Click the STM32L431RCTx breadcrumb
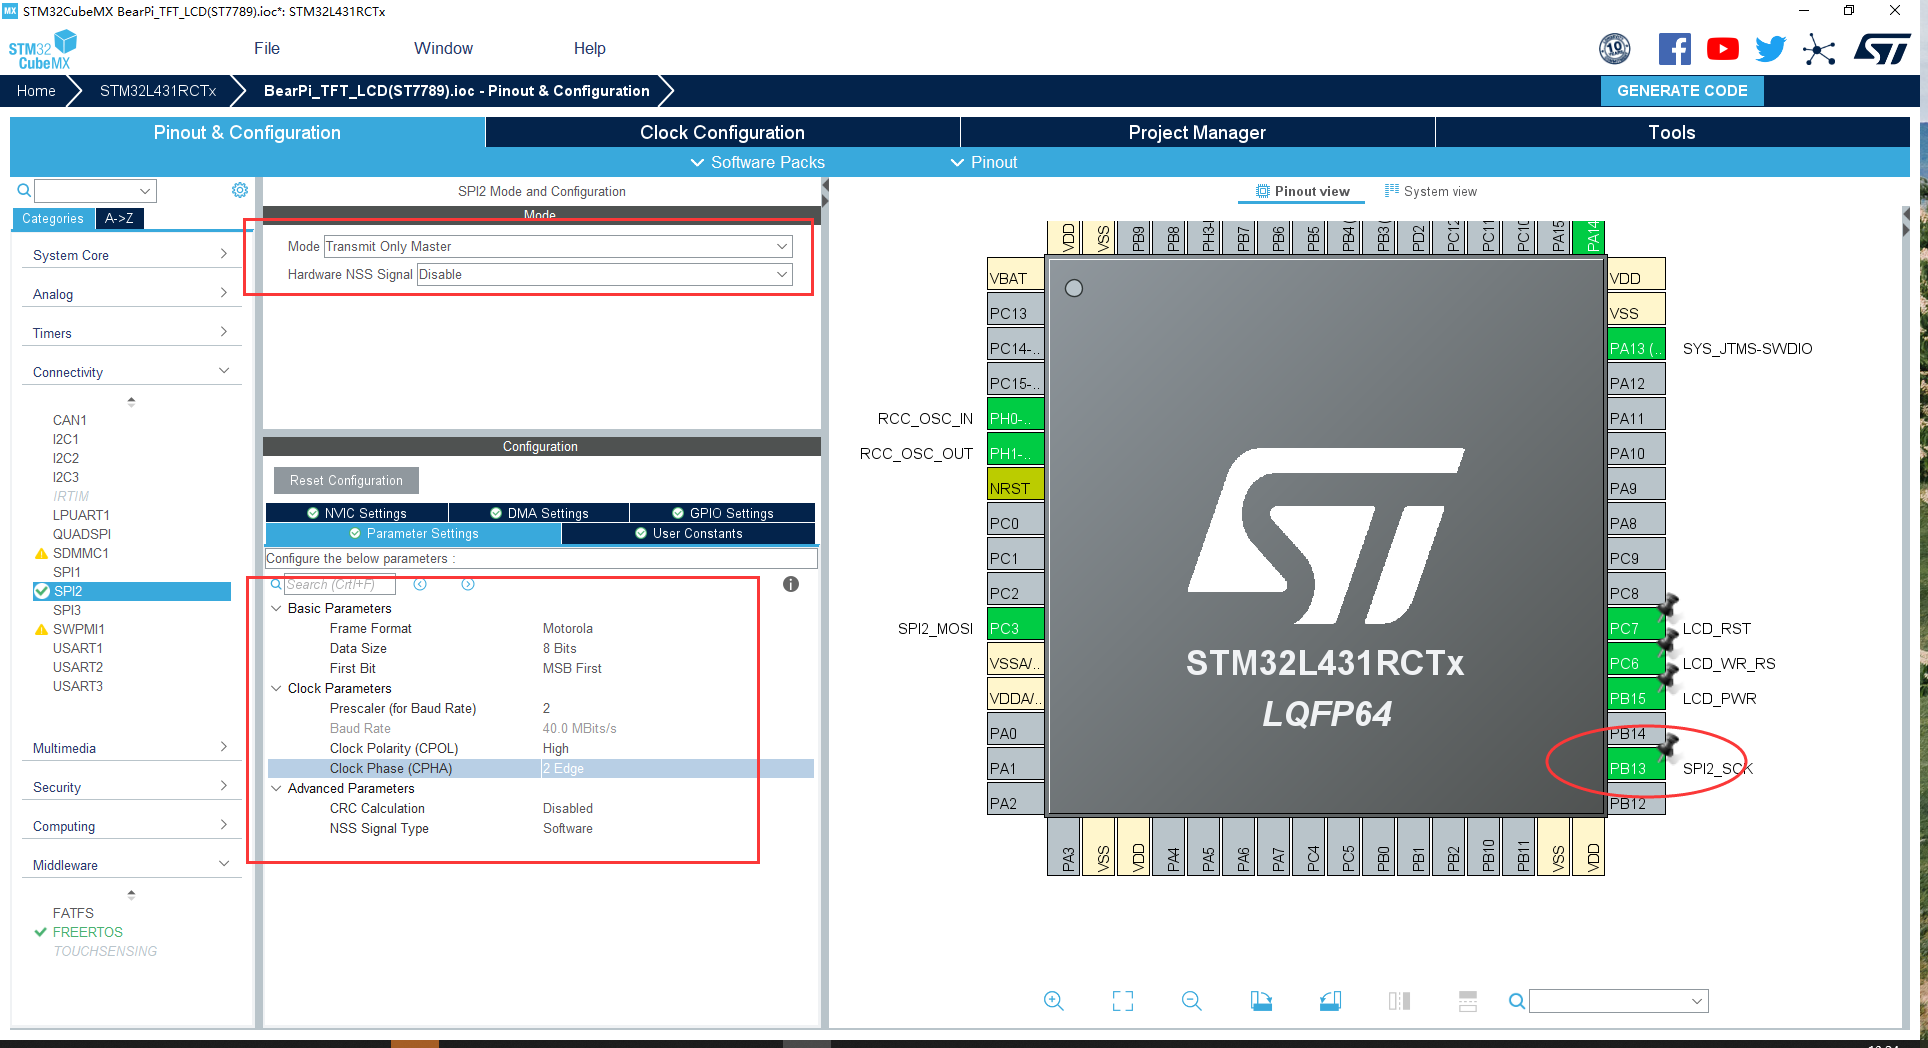Image resolution: width=1928 pixels, height=1048 pixels. pos(158,90)
